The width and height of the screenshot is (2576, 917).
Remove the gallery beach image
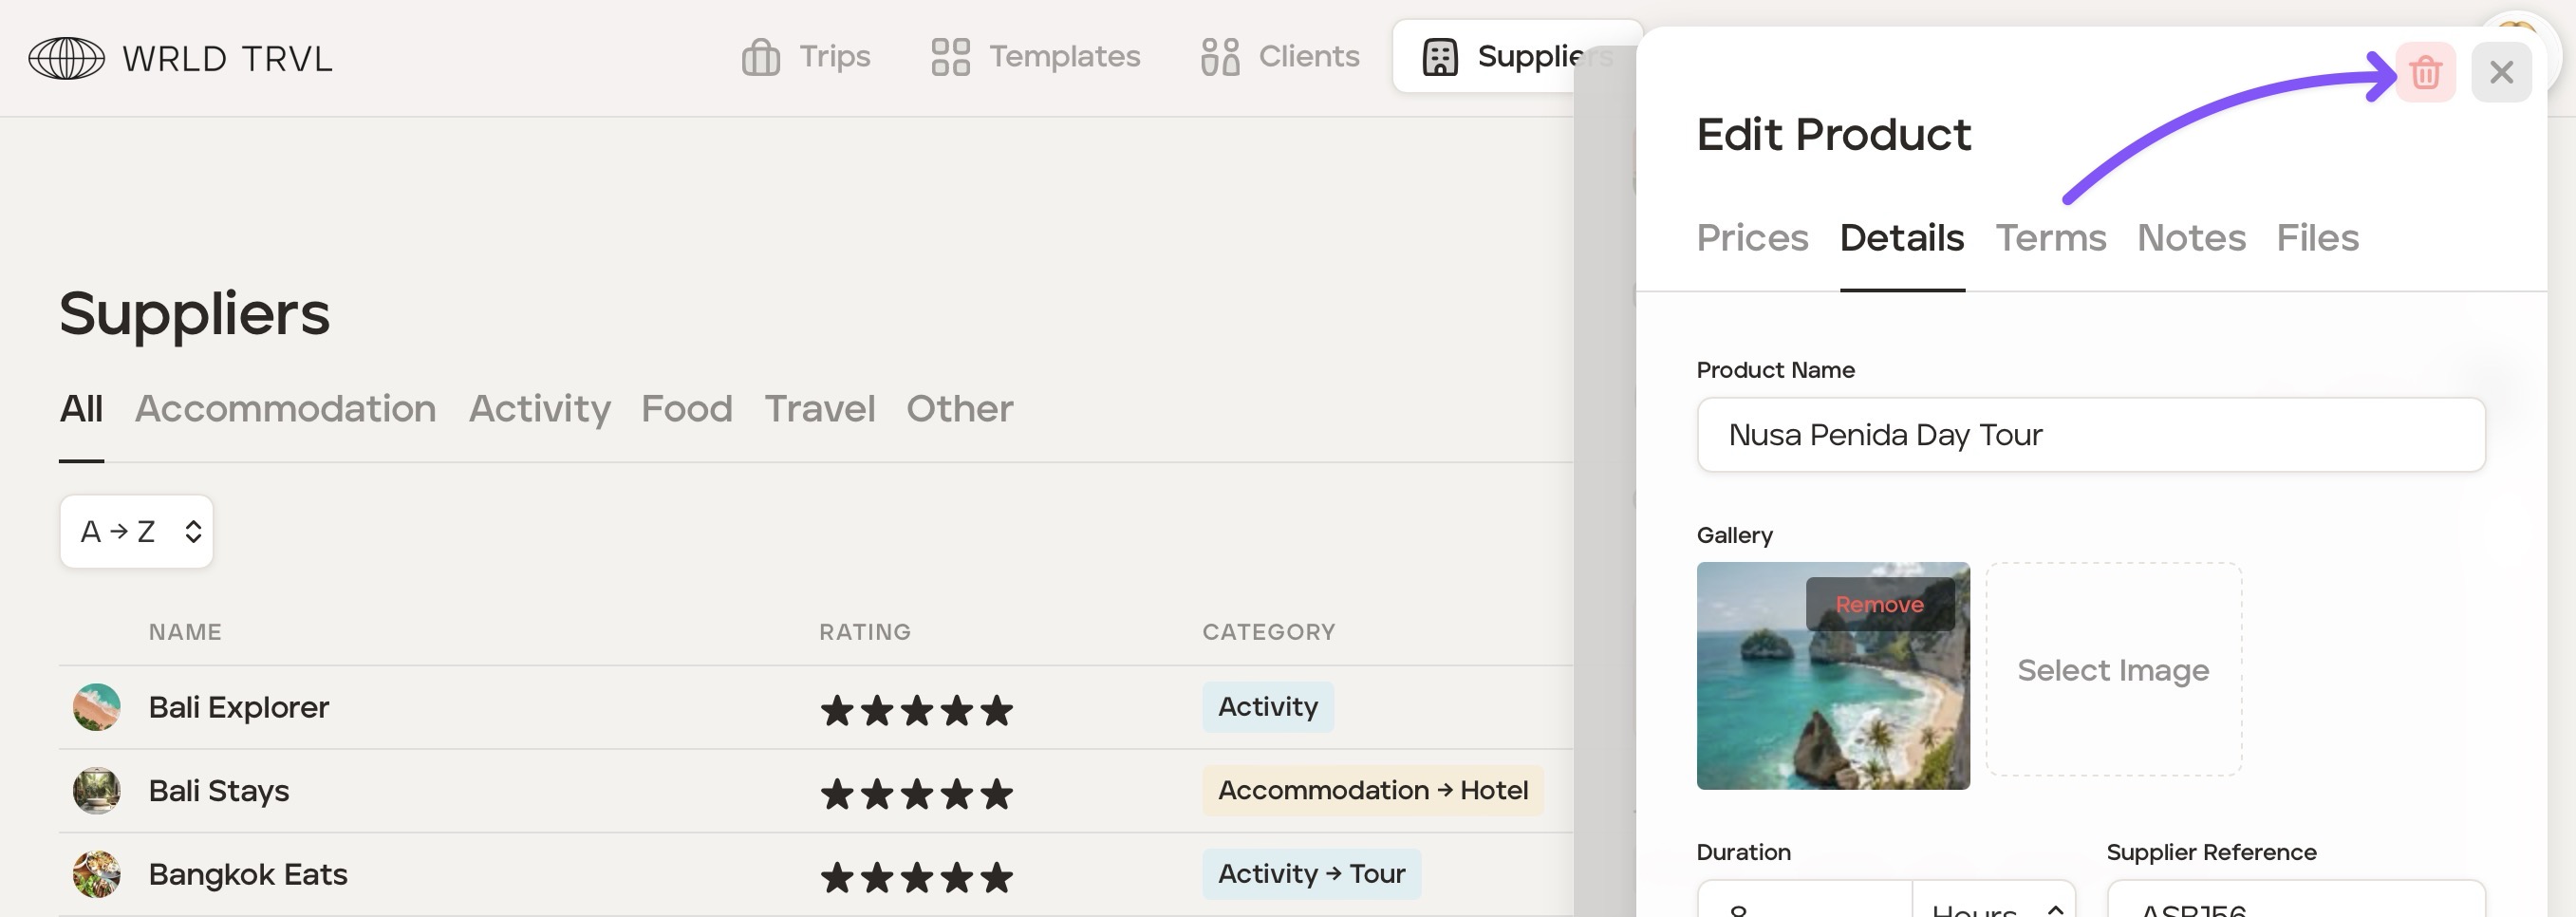(1879, 604)
